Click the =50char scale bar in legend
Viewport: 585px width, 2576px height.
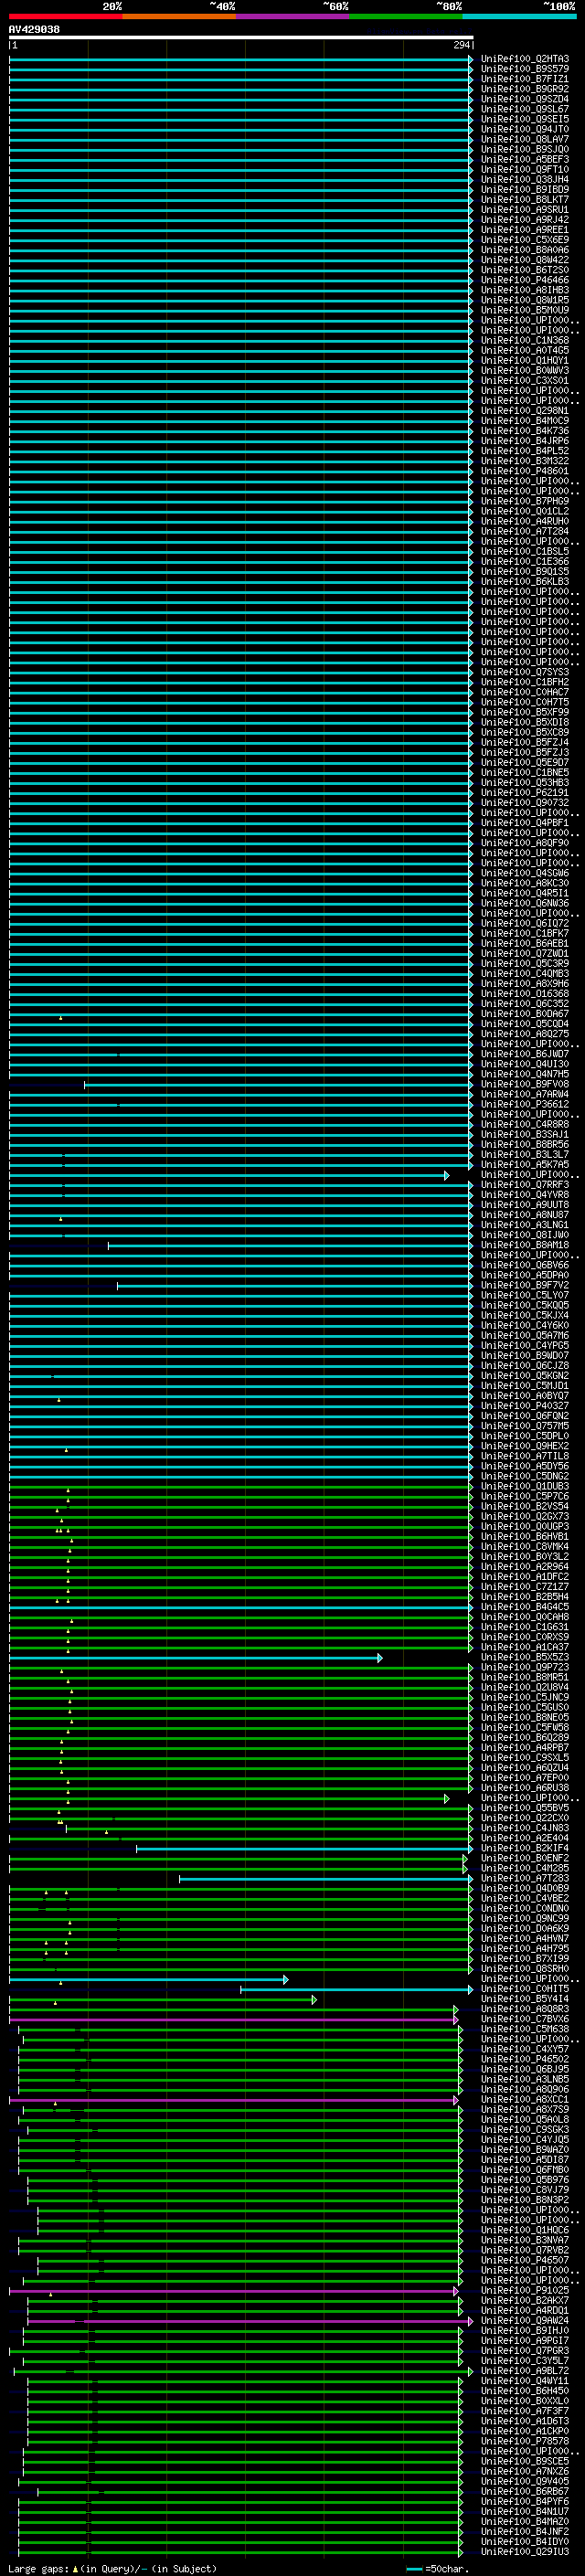pyautogui.click(x=414, y=2569)
